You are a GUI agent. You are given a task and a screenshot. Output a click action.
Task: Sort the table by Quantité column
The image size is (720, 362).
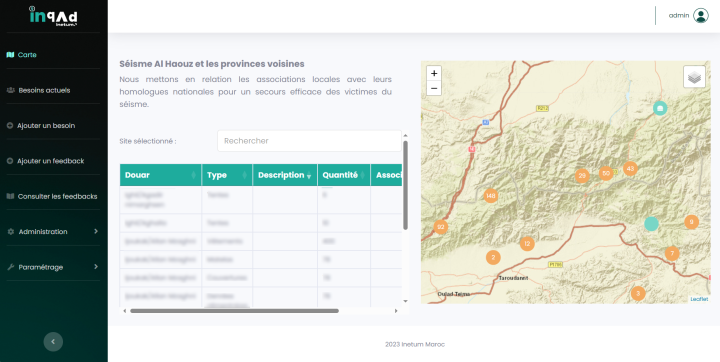(344, 175)
